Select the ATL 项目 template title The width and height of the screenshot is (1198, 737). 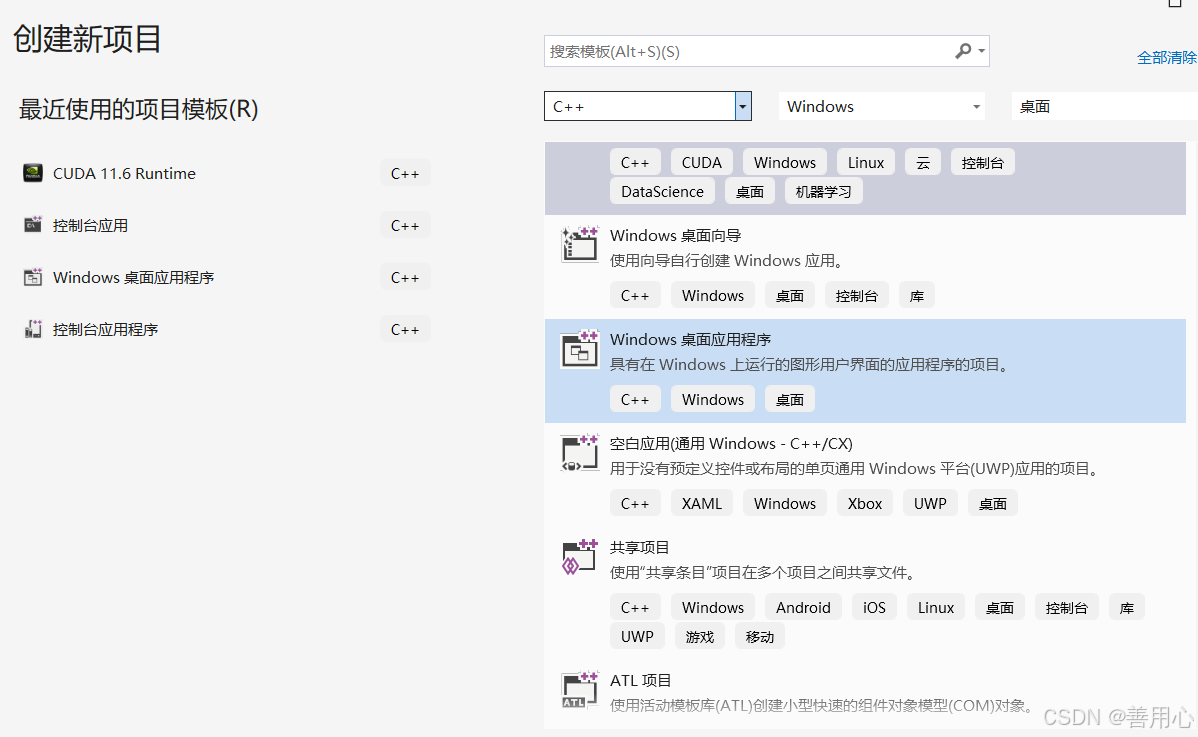640,680
